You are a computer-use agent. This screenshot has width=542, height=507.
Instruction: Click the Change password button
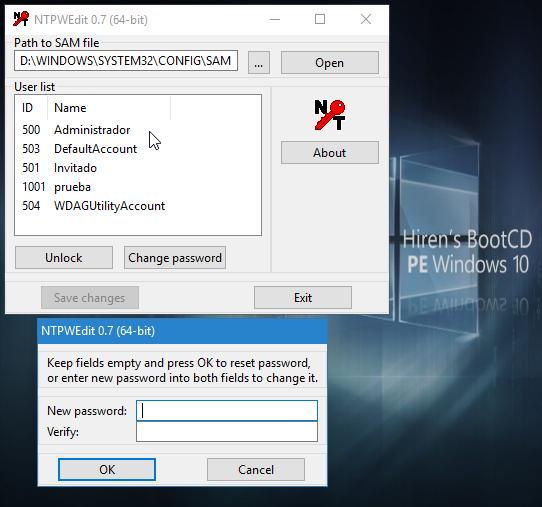[x=175, y=257]
